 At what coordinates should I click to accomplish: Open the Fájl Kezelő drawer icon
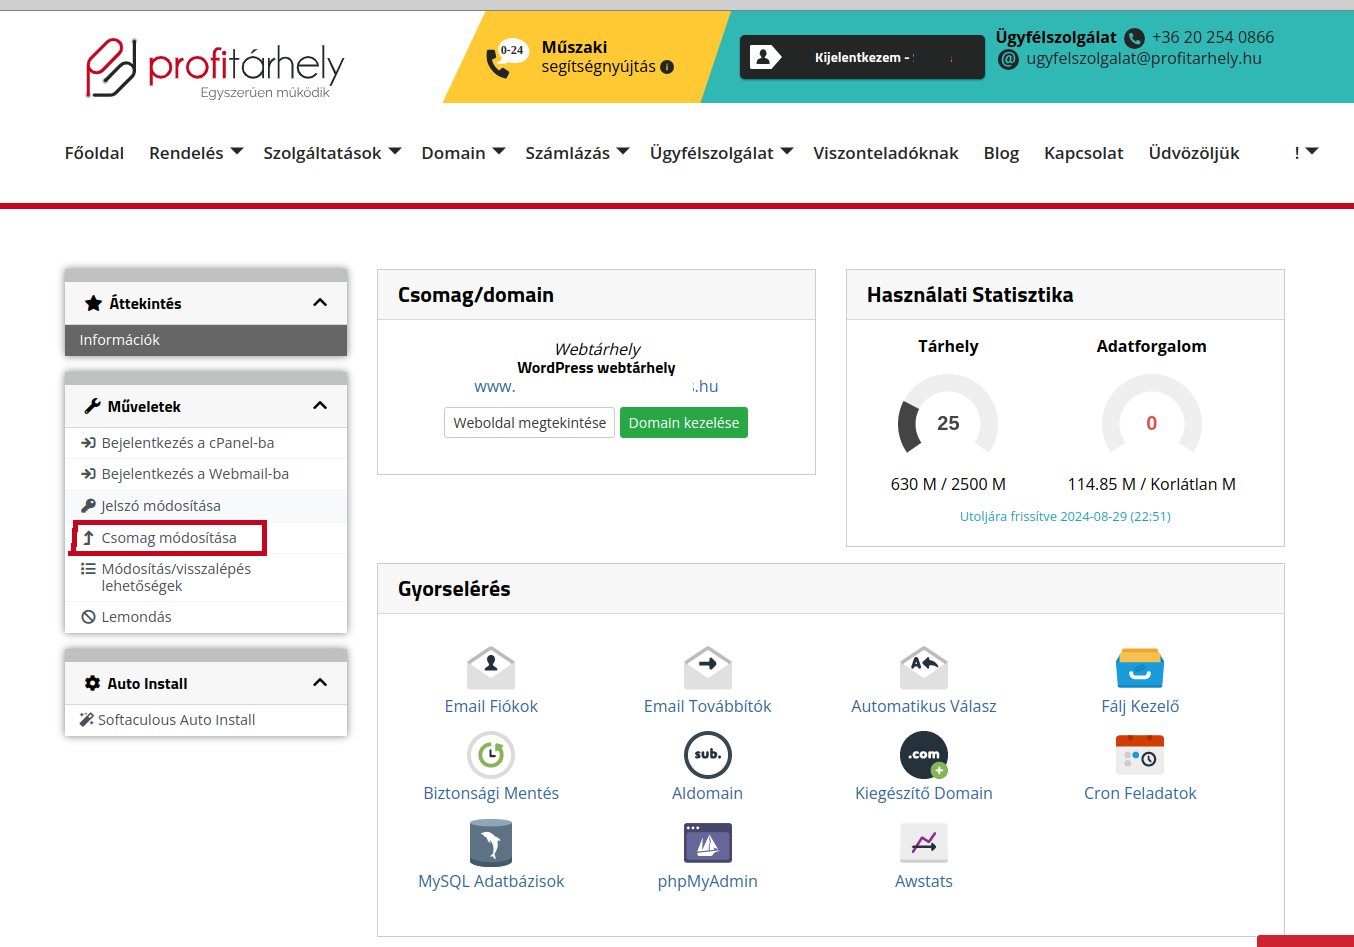click(x=1140, y=667)
